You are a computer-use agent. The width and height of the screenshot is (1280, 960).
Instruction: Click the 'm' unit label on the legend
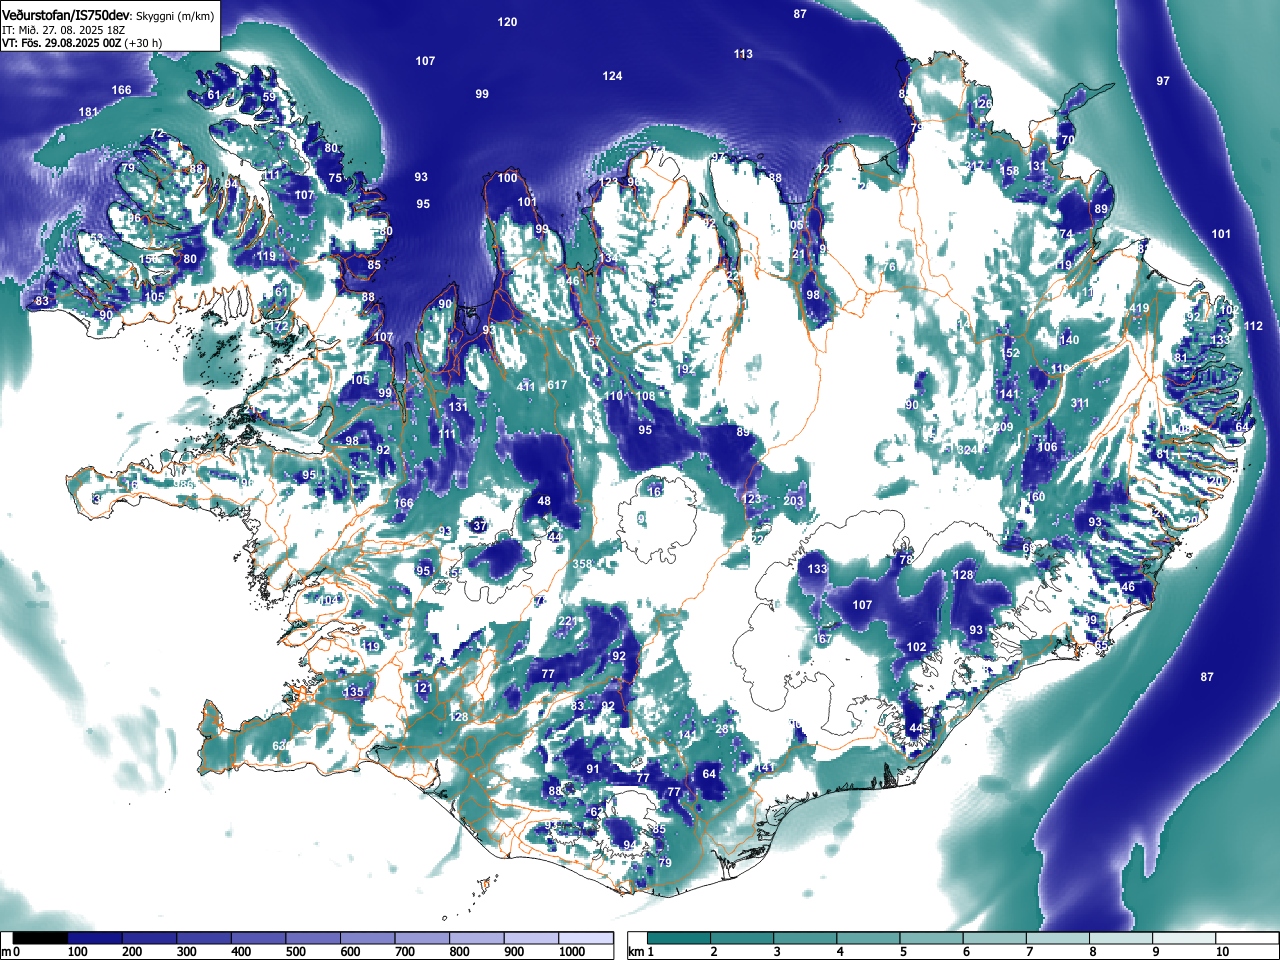6,952
